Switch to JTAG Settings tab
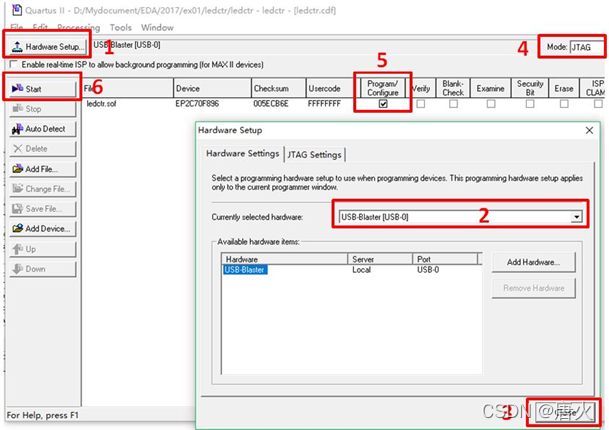The width and height of the screenshot is (609, 430). [x=315, y=155]
